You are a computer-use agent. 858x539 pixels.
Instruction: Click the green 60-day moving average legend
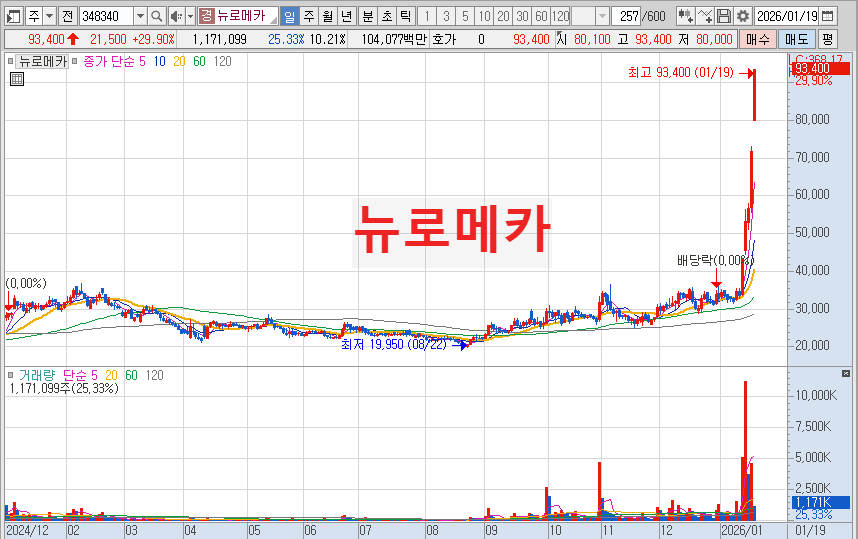click(x=199, y=61)
